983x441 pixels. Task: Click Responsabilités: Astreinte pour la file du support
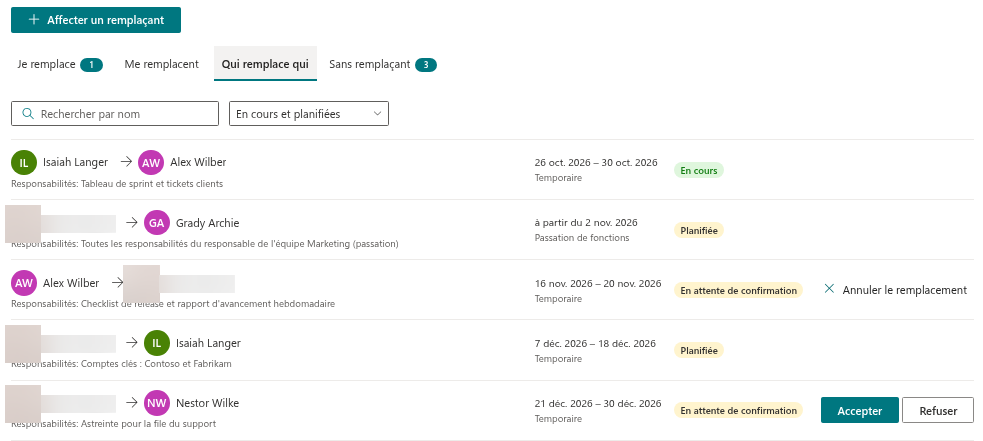pyautogui.click(x=113, y=423)
